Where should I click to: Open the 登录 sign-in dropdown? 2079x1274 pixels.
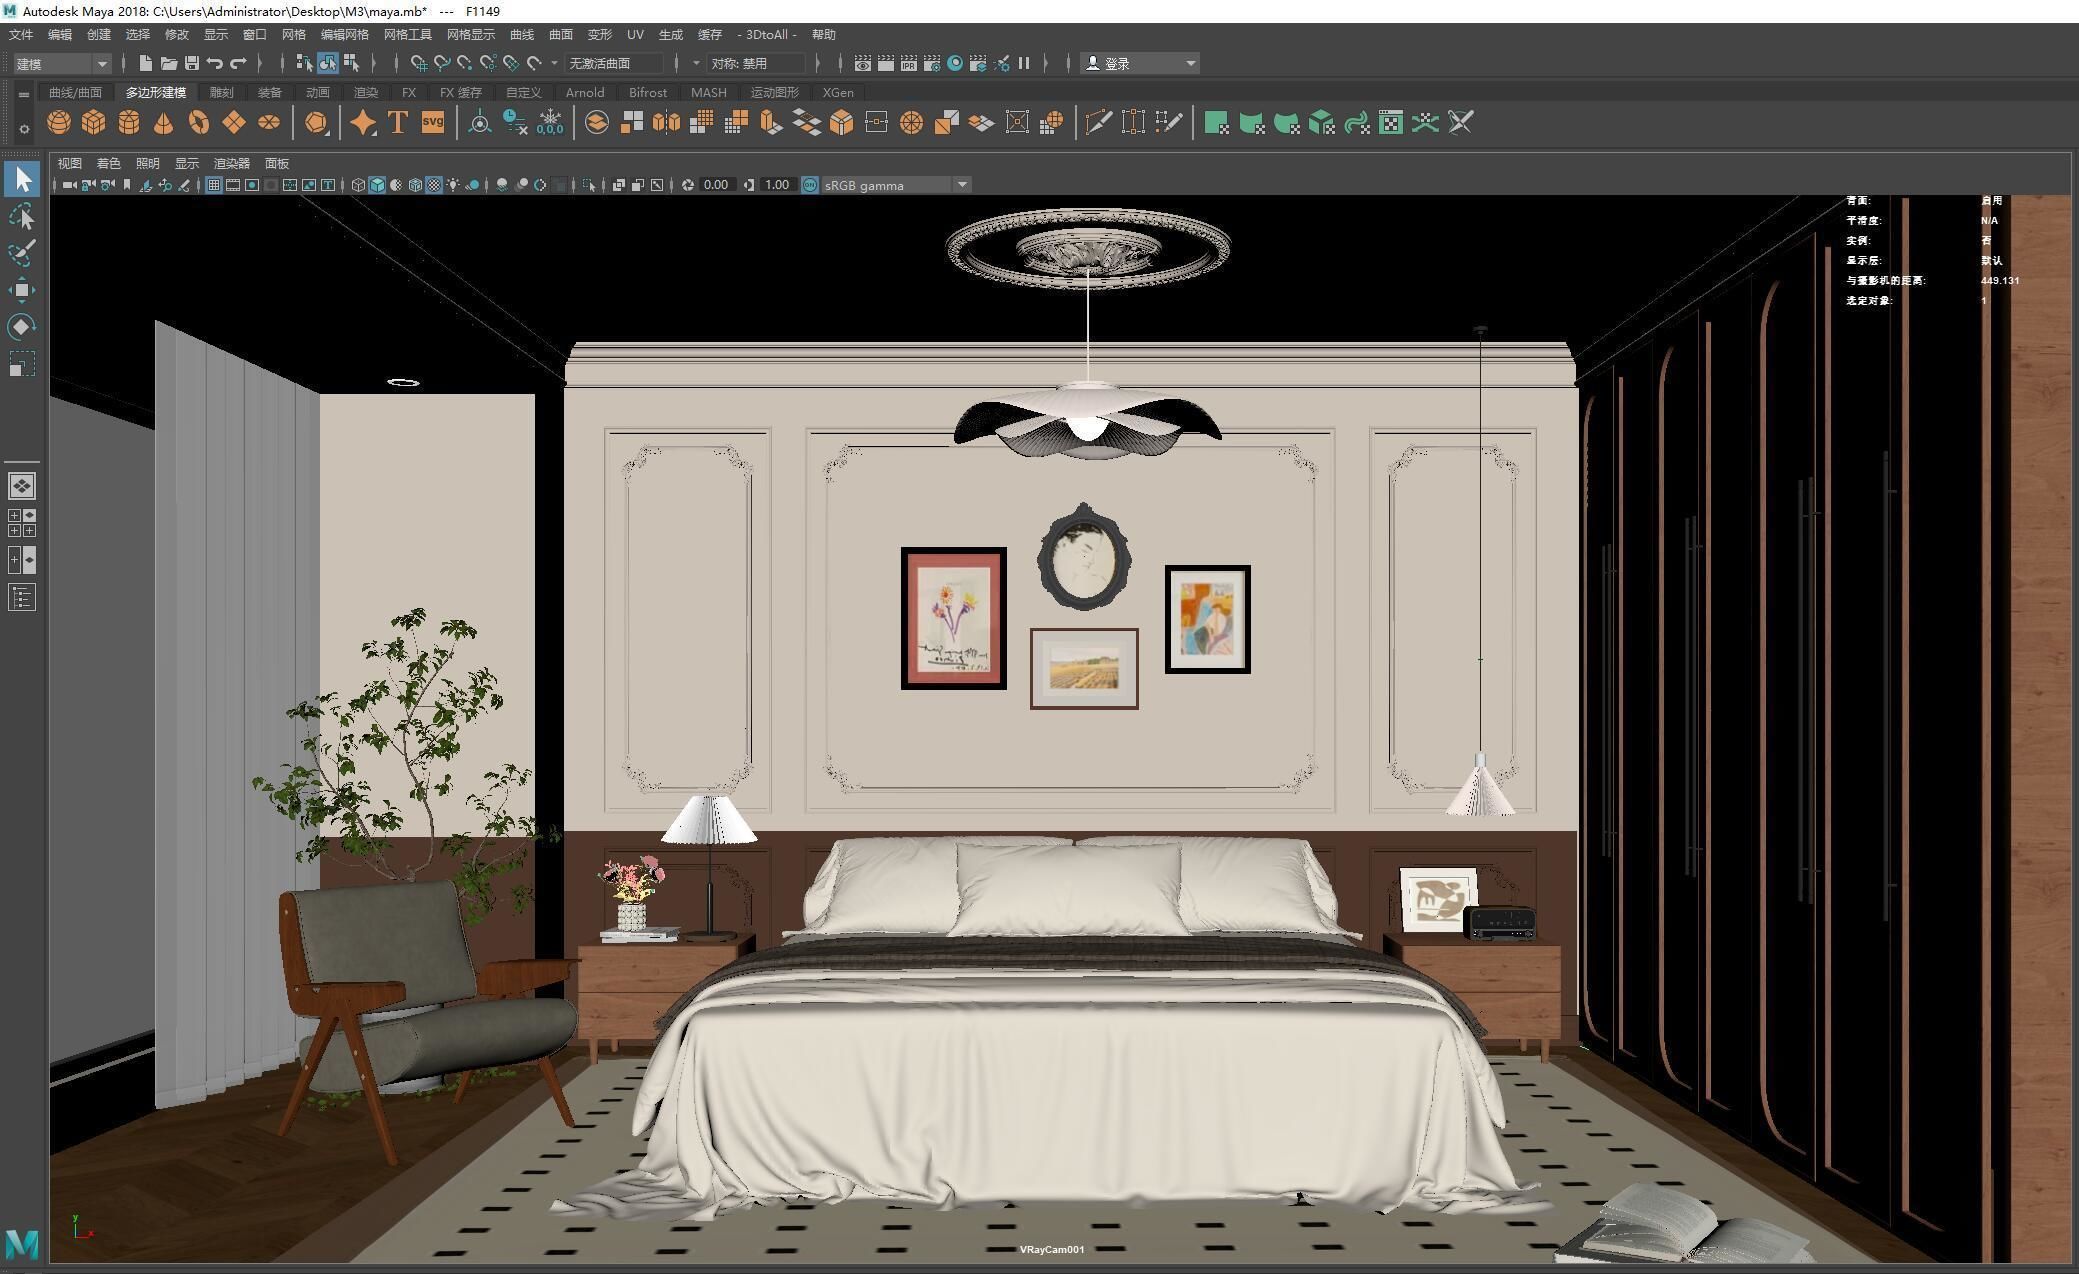click(x=1140, y=63)
